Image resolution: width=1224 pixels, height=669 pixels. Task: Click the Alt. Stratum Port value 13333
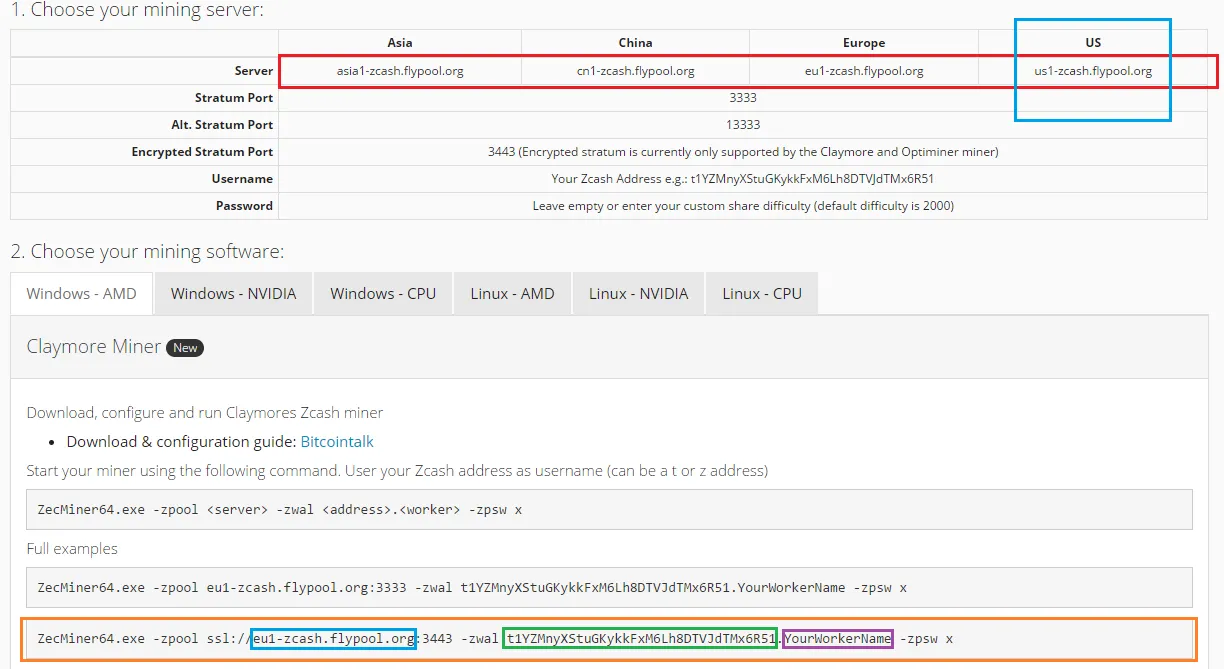pyautogui.click(x=743, y=125)
